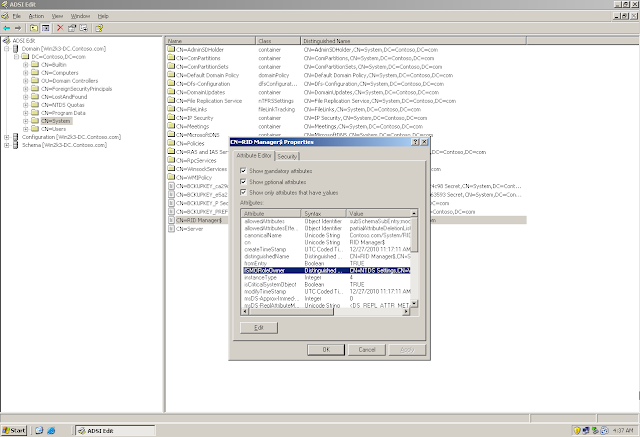The width and height of the screenshot is (640, 437).
Task: Switch to the Security tab
Action: tap(287, 156)
